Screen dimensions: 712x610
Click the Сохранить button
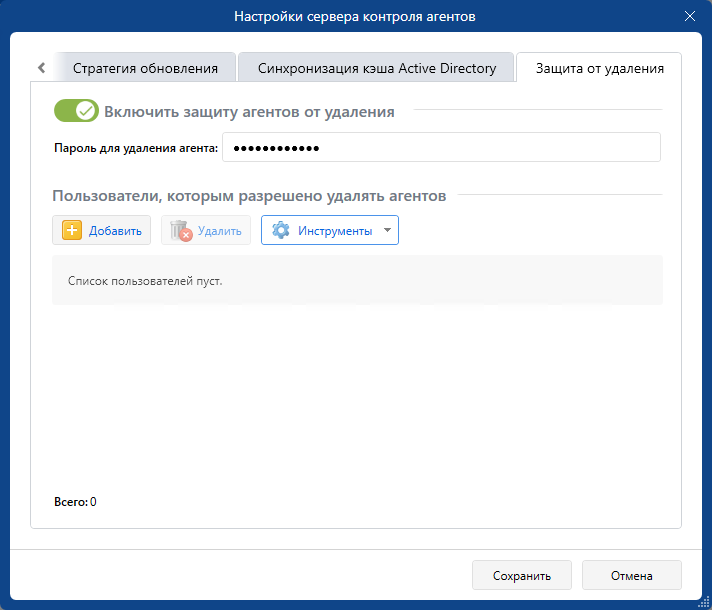coord(522,575)
